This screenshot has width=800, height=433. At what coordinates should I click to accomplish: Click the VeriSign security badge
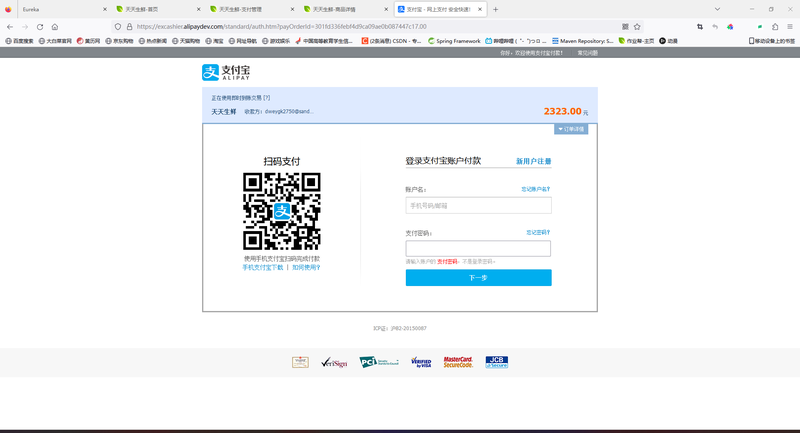(x=334, y=363)
